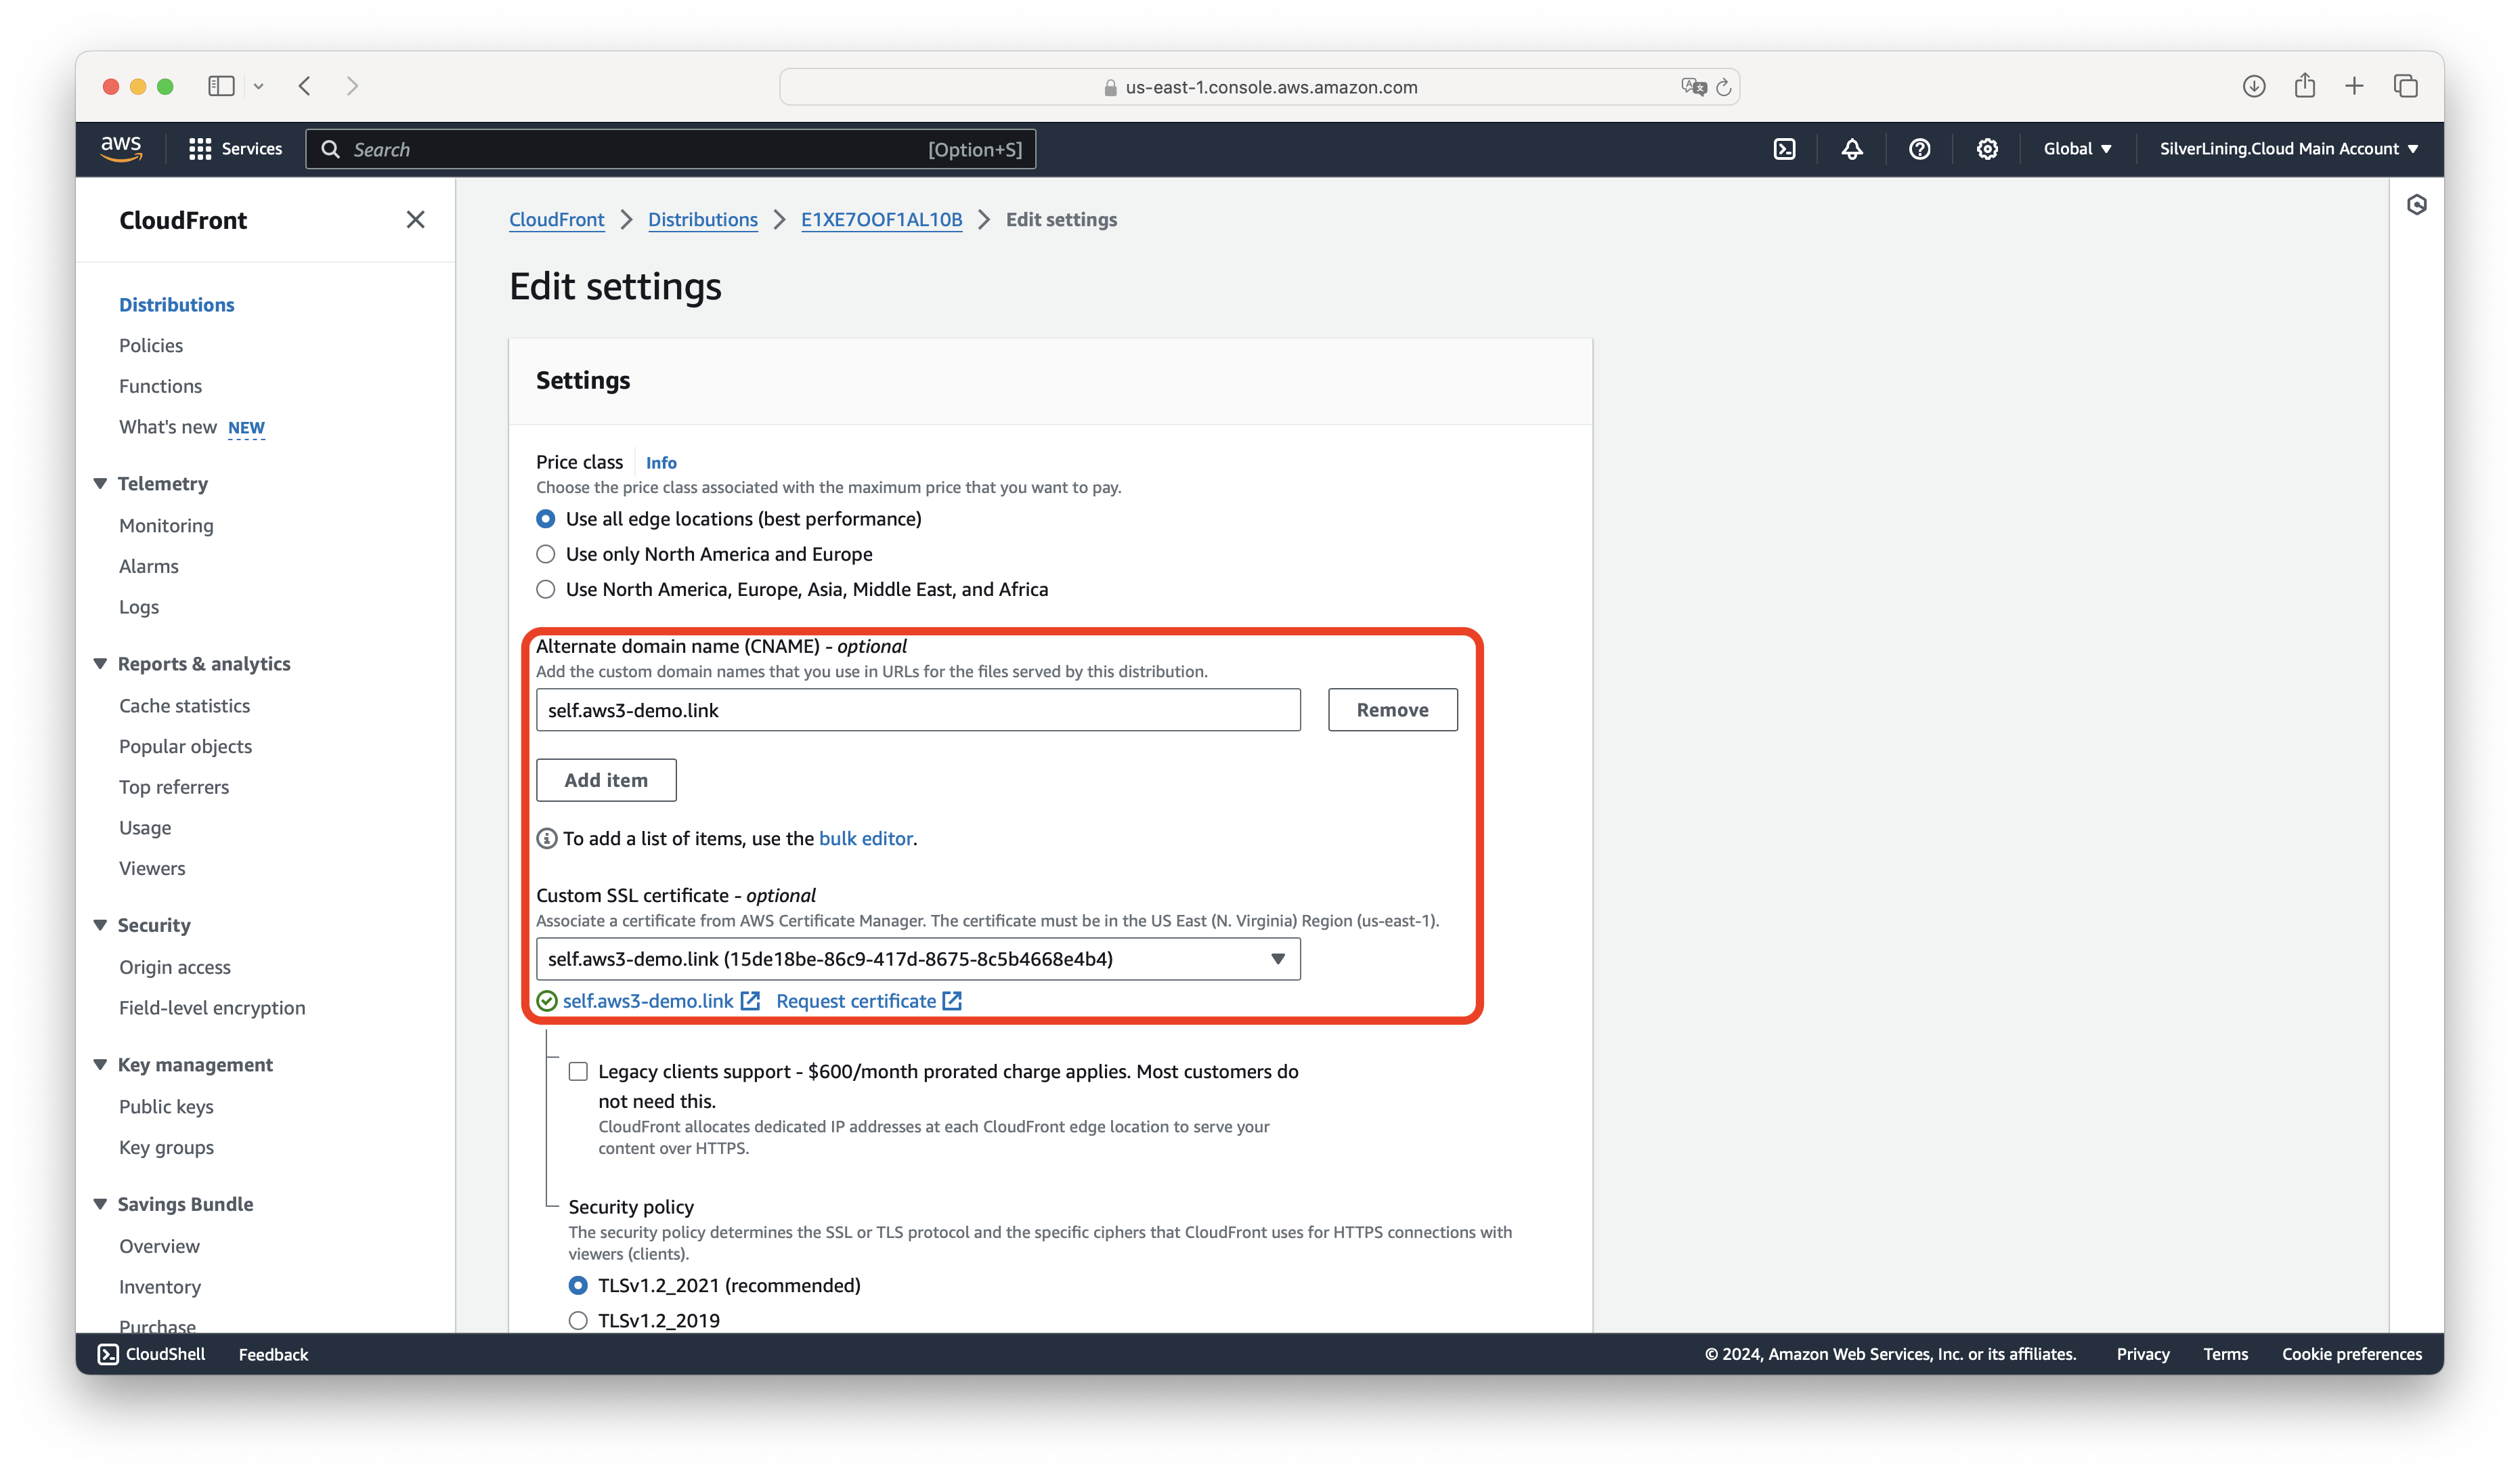Open Cache statistics in sidebar
2520x1475 pixels.
pos(184,706)
